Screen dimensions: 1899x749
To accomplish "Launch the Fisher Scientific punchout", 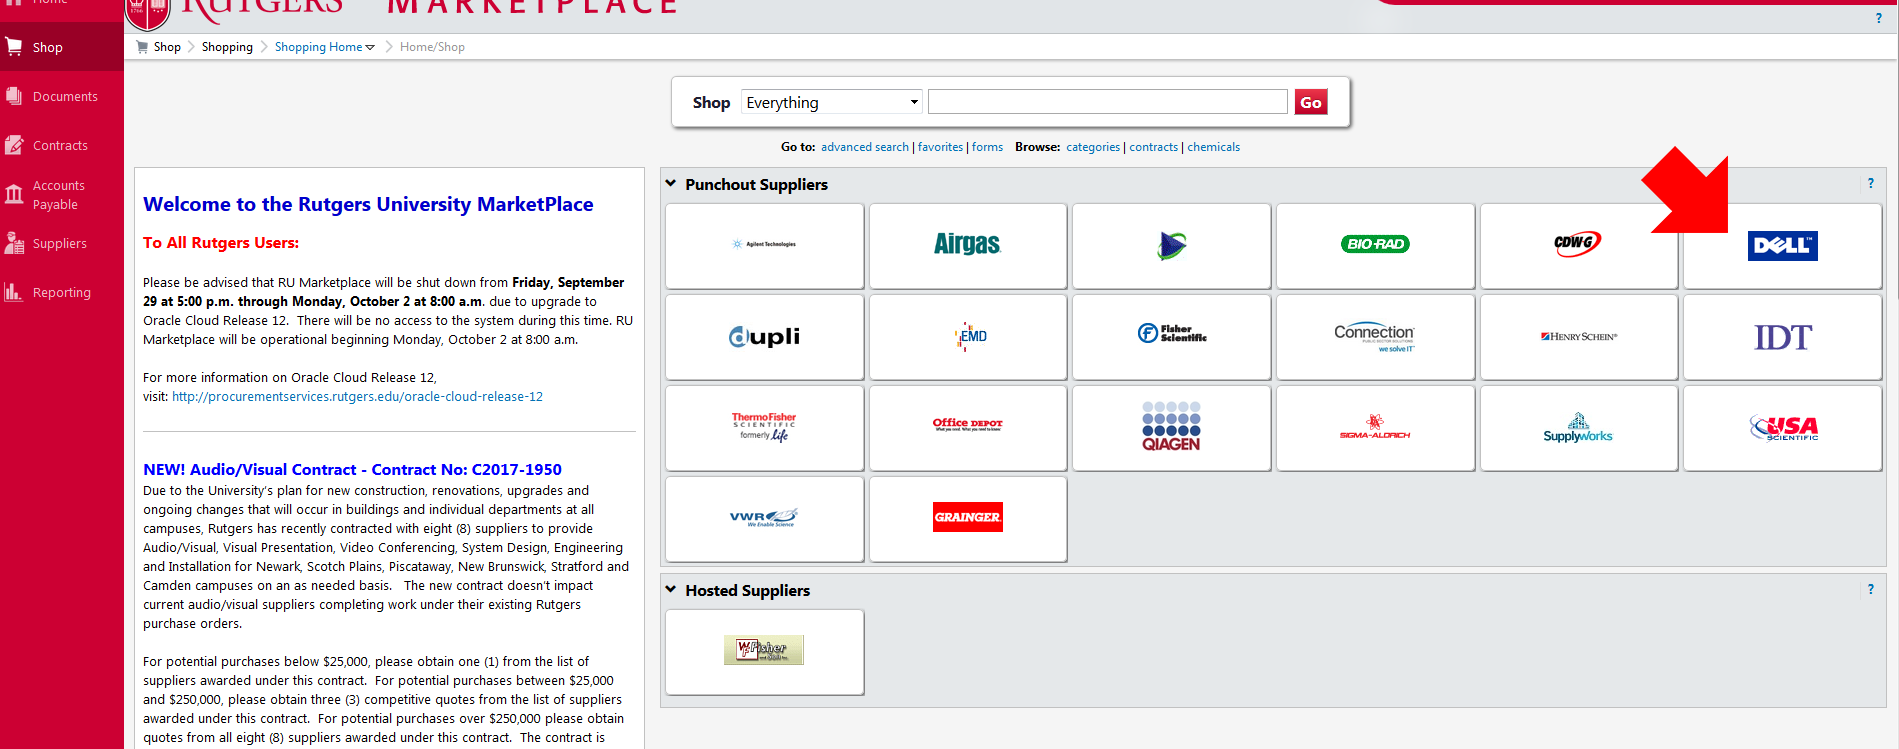I will (1171, 335).
